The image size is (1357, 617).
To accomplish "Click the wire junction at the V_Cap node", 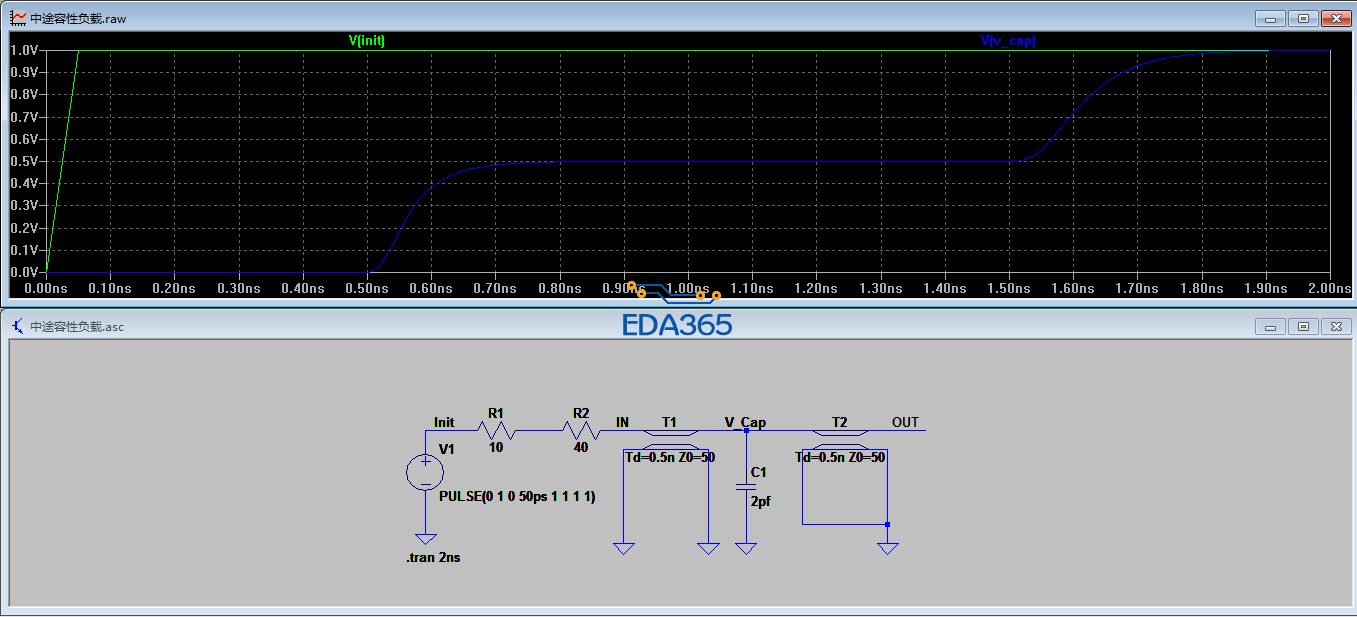I will click(x=746, y=430).
